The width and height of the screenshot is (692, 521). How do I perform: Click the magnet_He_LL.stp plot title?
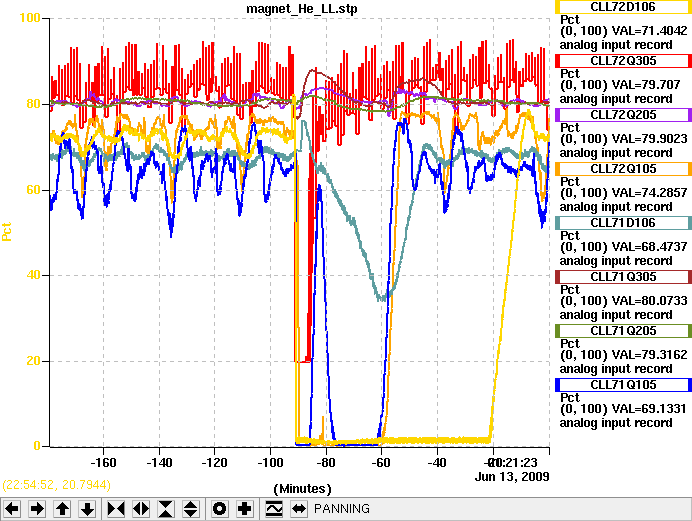coord(302,9)
